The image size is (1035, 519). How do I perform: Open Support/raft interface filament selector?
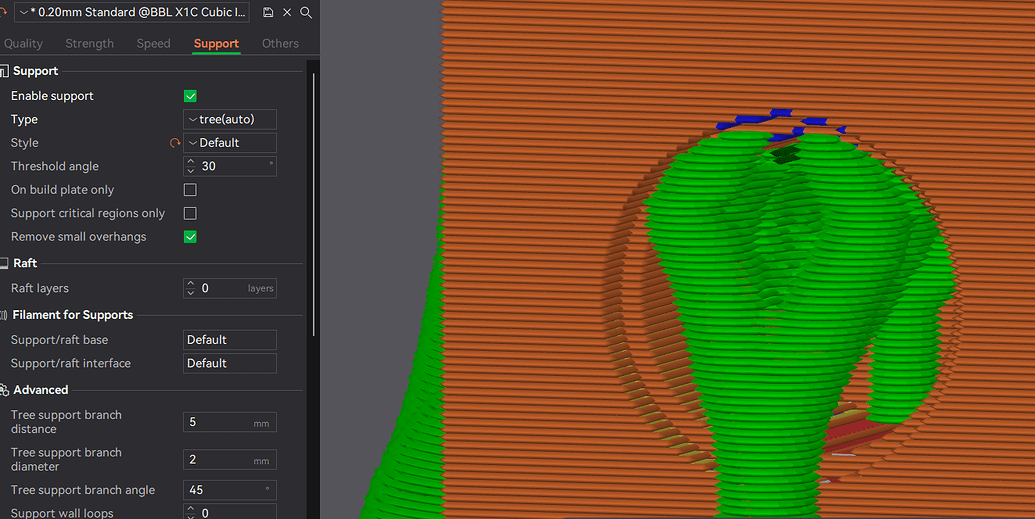tap(230, 363)
